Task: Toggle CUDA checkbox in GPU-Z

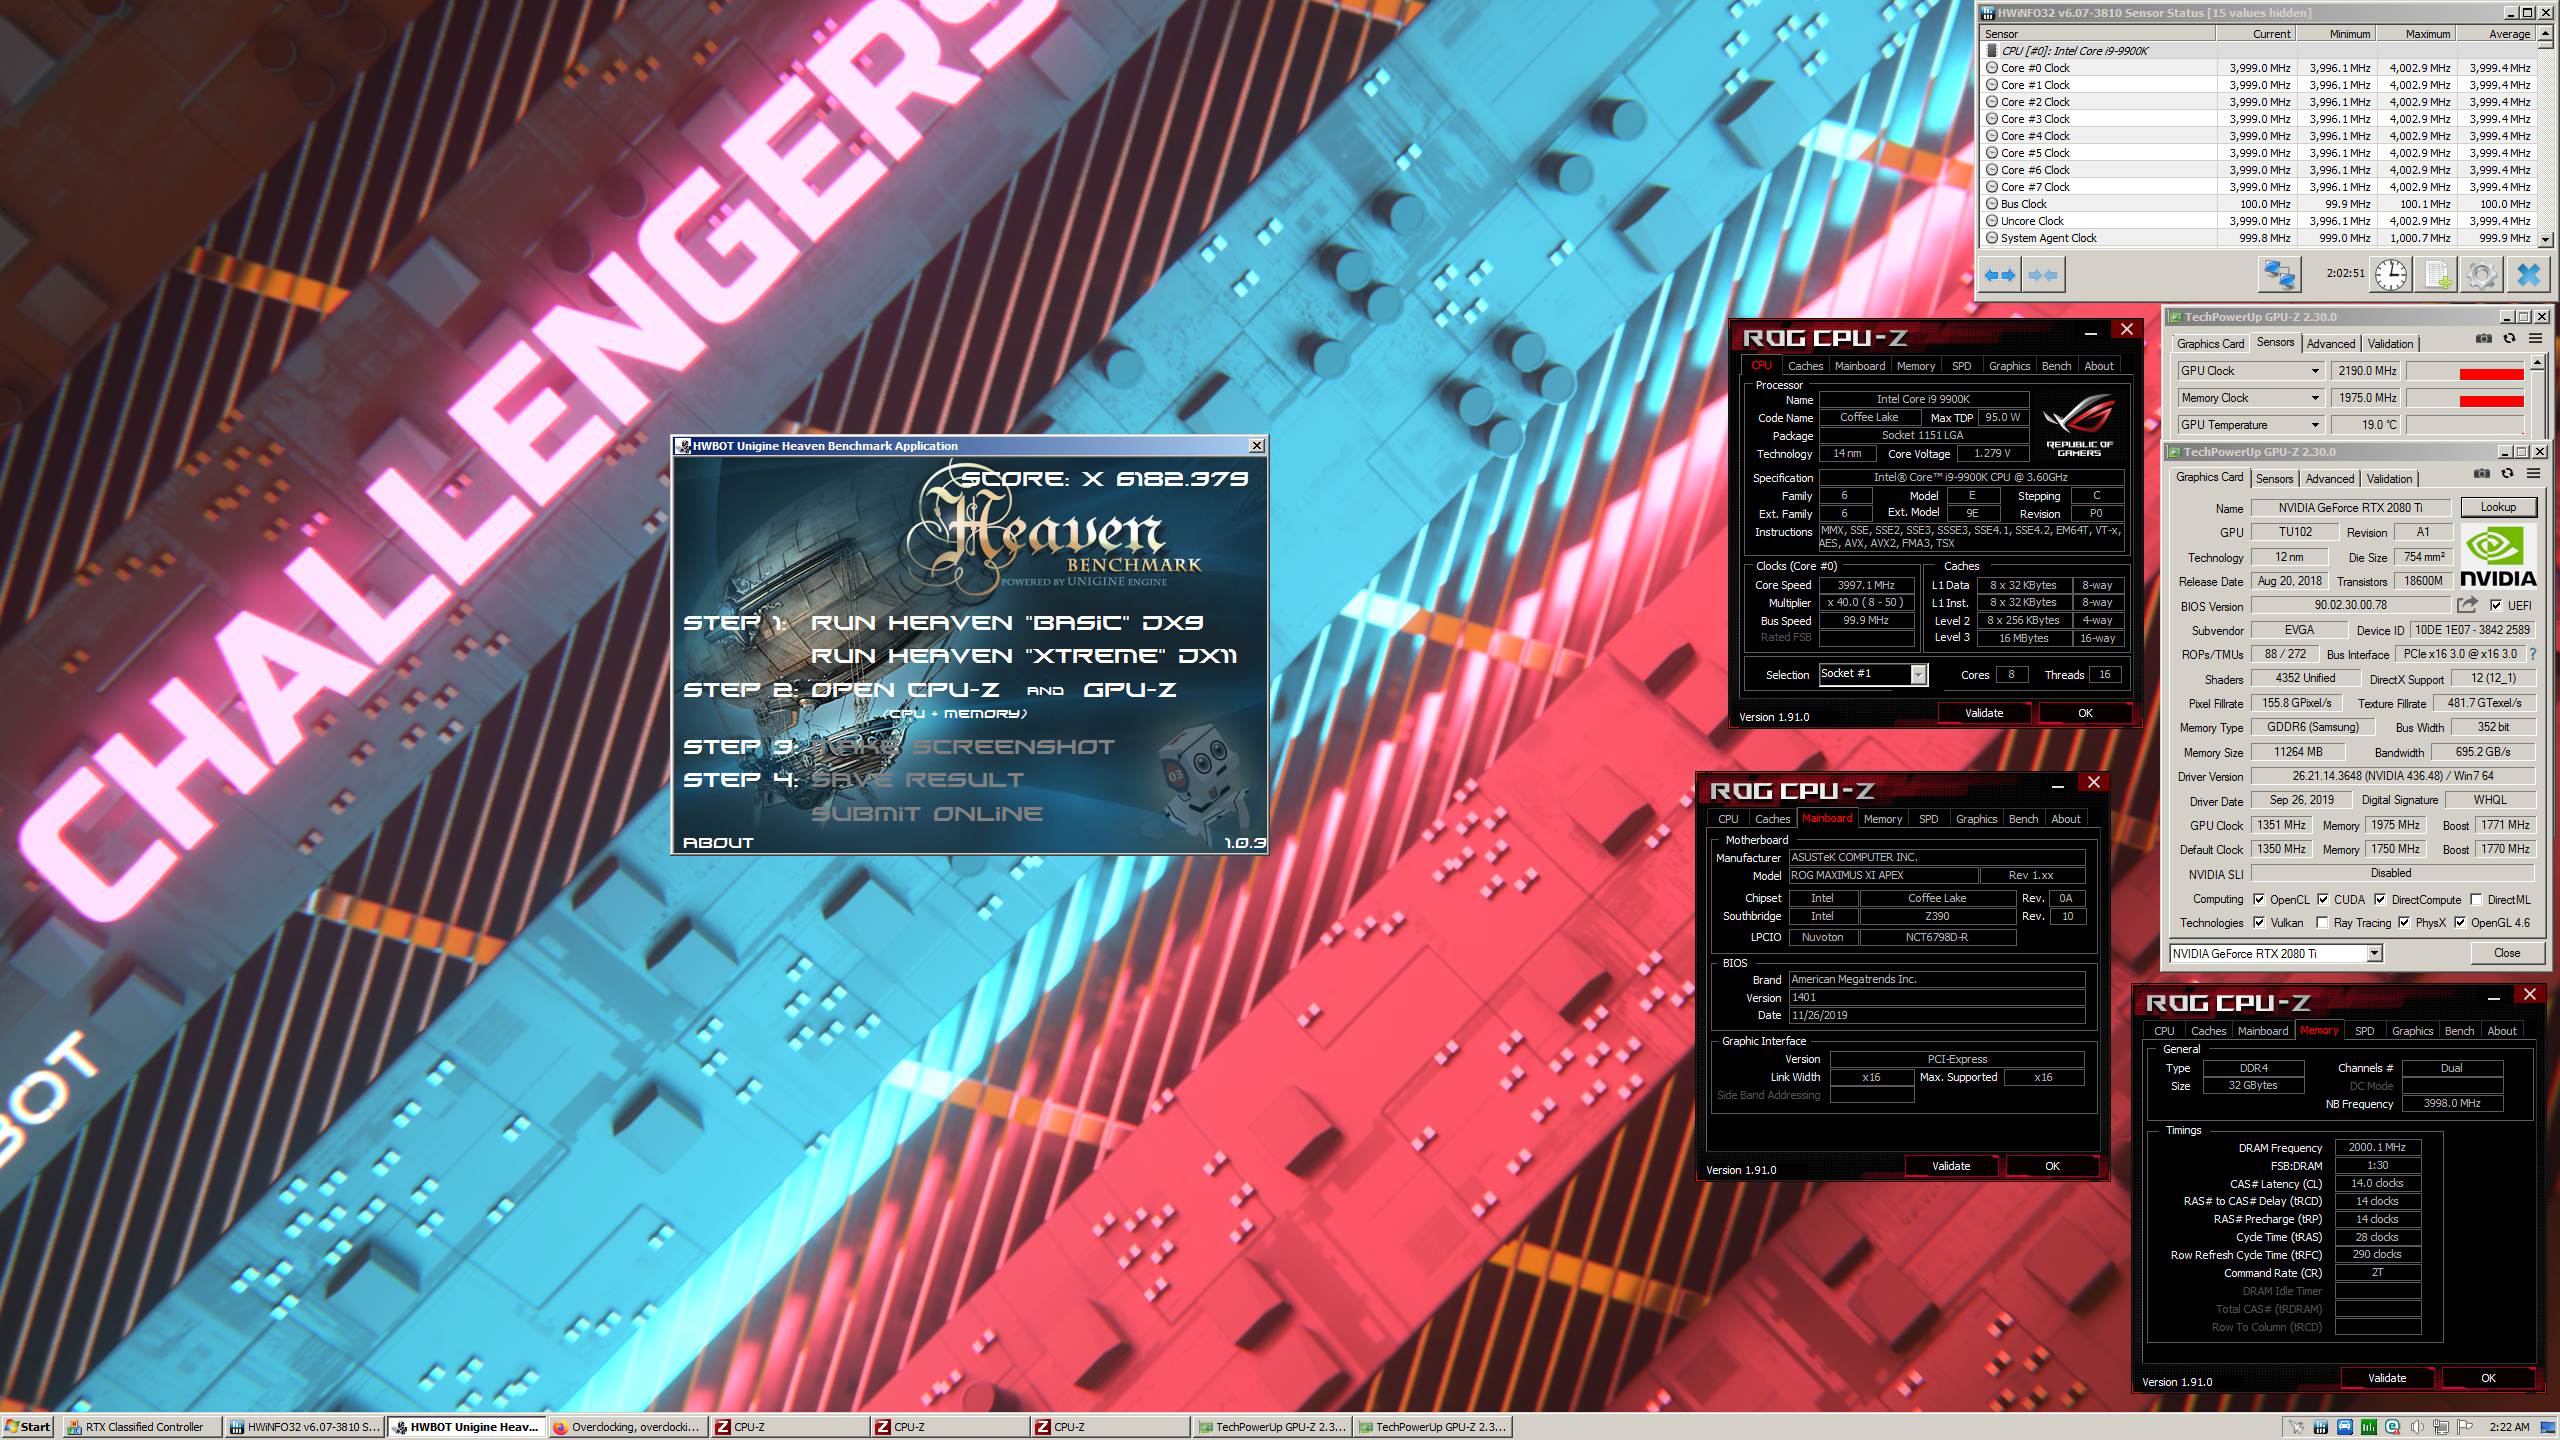Action: 2323,899
